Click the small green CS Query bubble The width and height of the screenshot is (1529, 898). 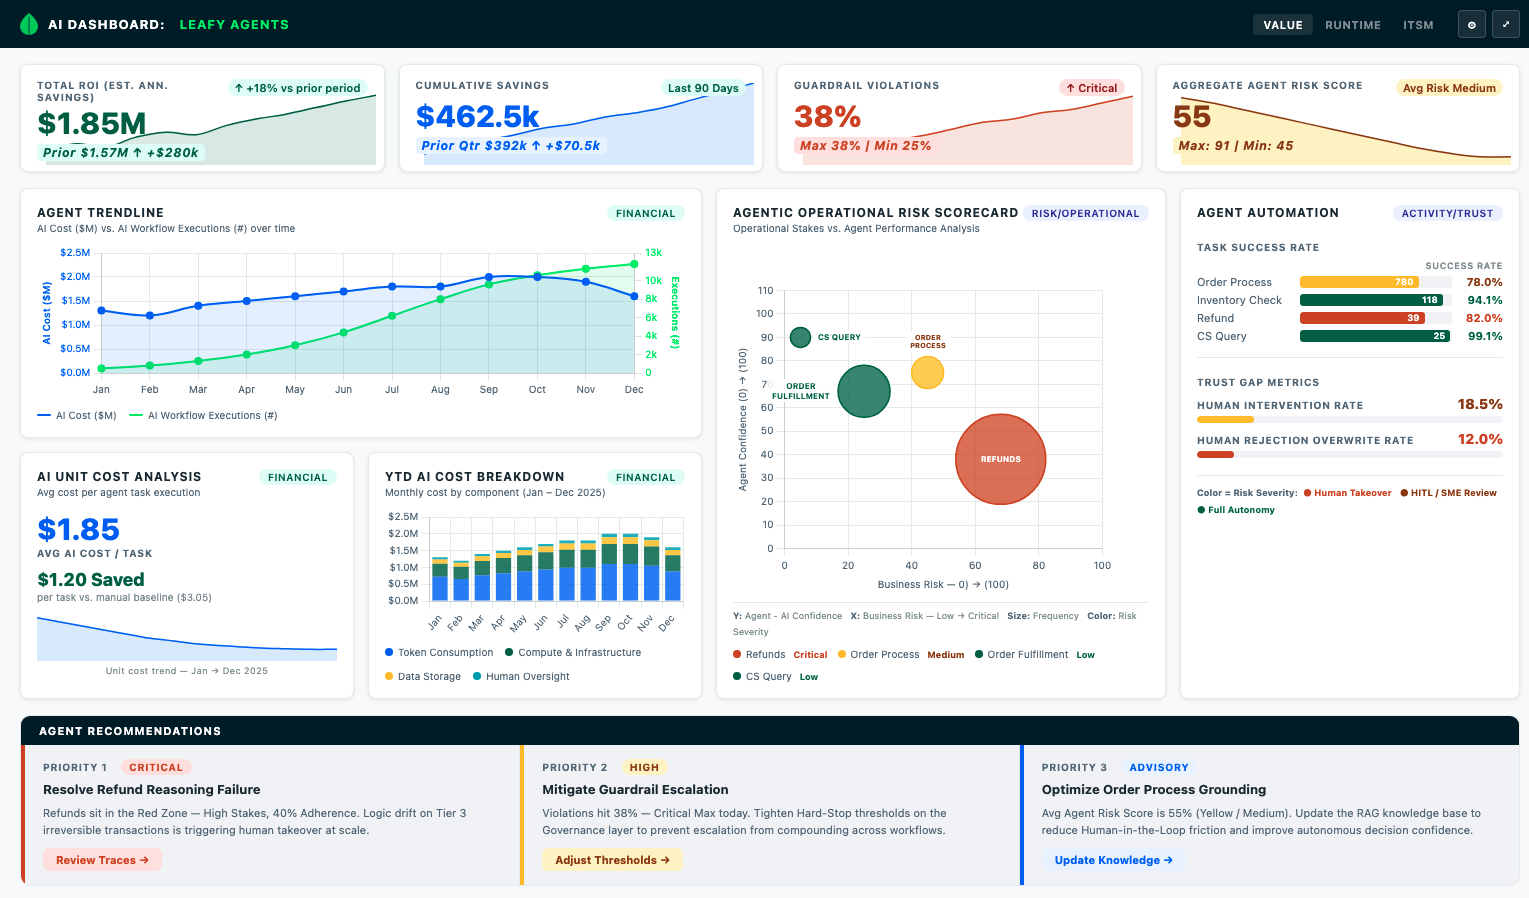pos(800,337)
